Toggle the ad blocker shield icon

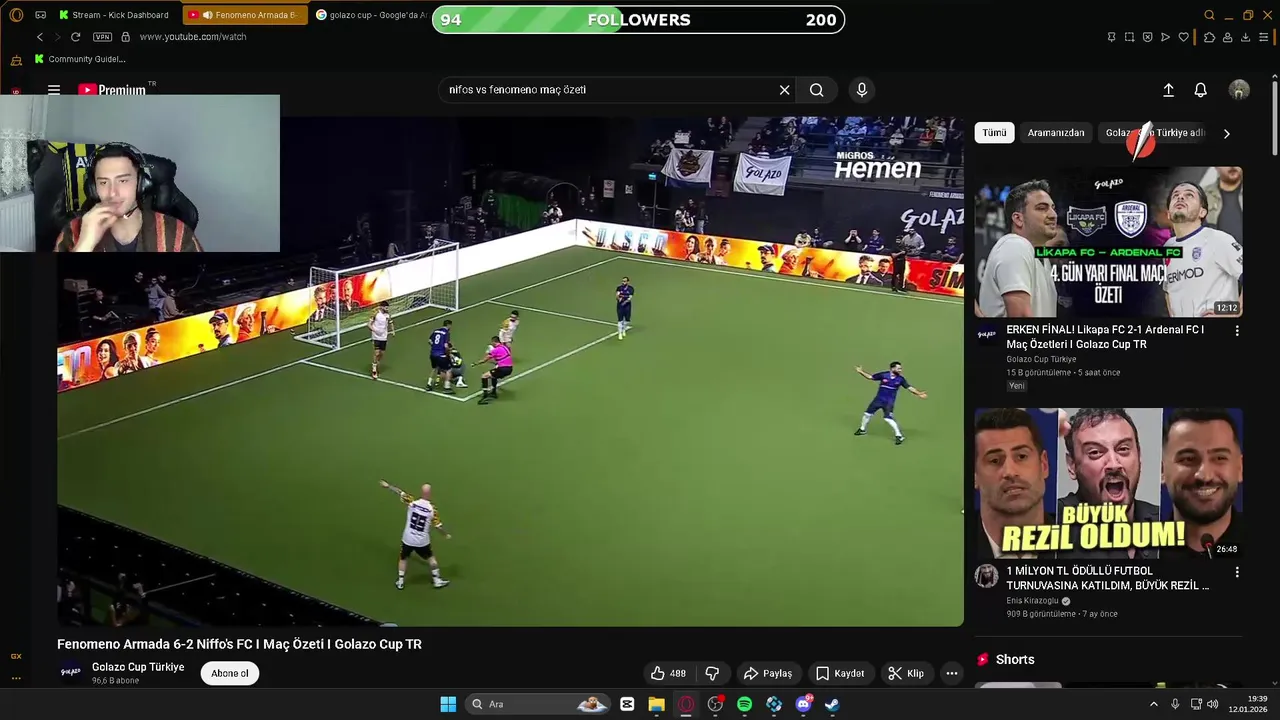pyautogui.click(x=1147, y=37)
